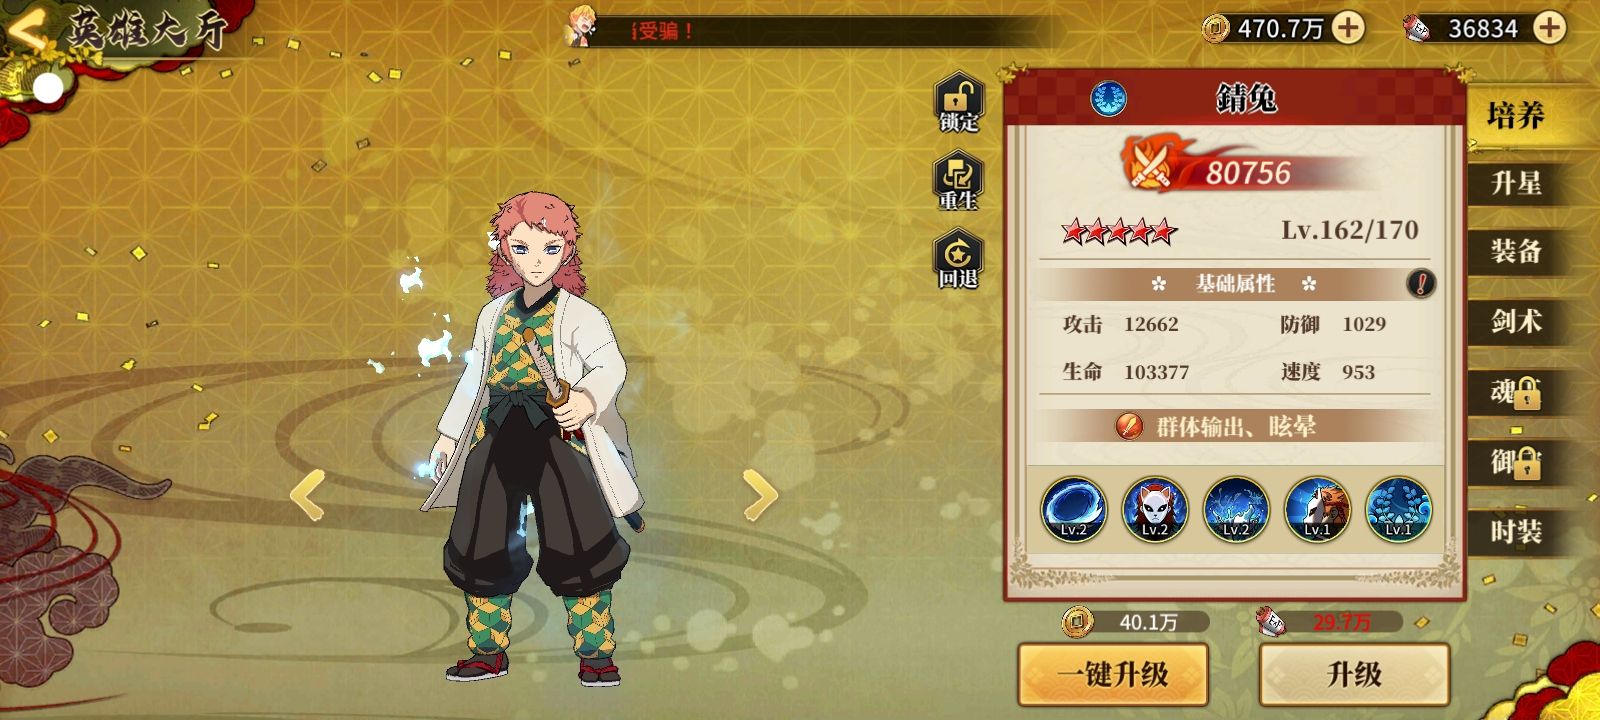Image resolution: width=1600 pixels, height=720 pixels.
Task: Open the 剑术 tab
Action: (1517, 321)
